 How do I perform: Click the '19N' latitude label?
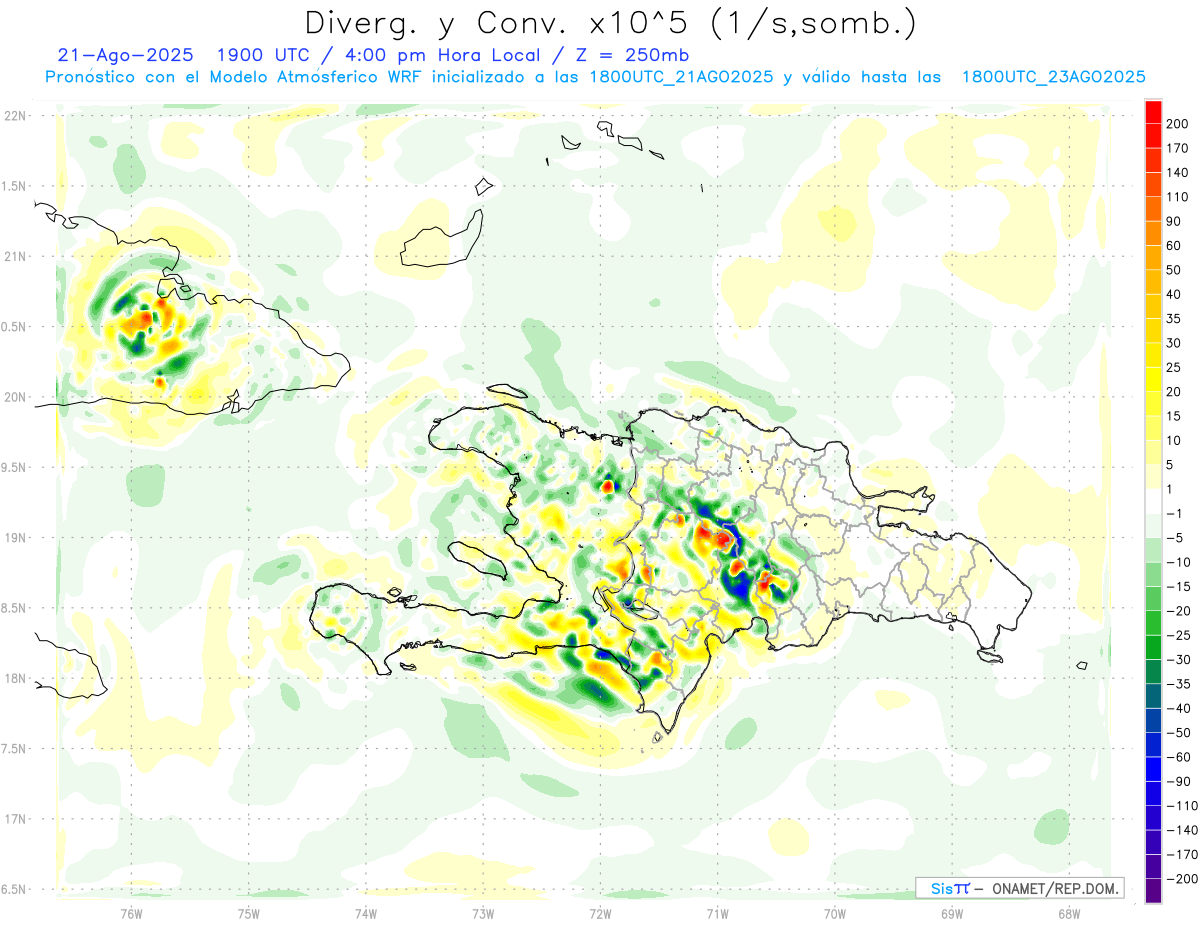[14, 537]
